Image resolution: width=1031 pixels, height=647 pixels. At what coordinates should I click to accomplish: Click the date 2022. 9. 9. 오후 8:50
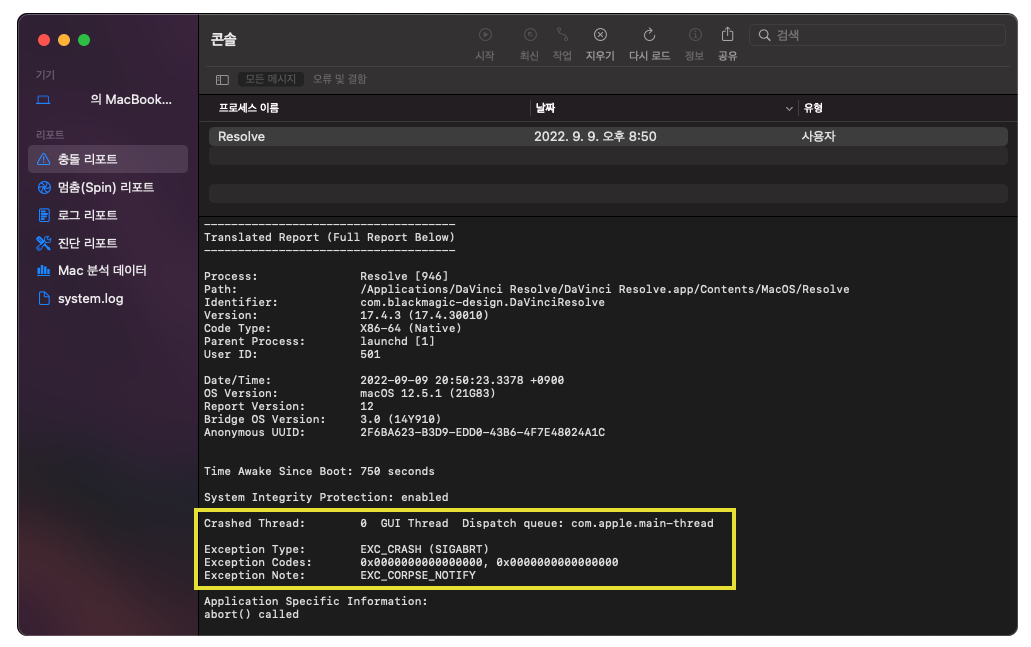[595, 136]
